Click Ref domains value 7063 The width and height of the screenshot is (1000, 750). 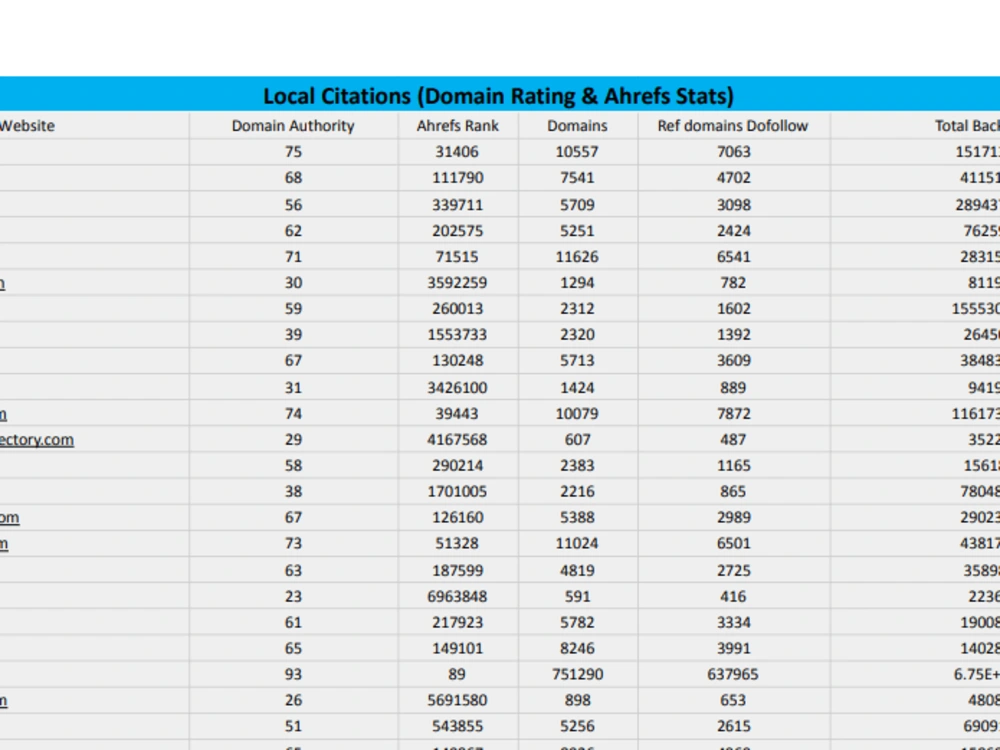pos(733,152)
